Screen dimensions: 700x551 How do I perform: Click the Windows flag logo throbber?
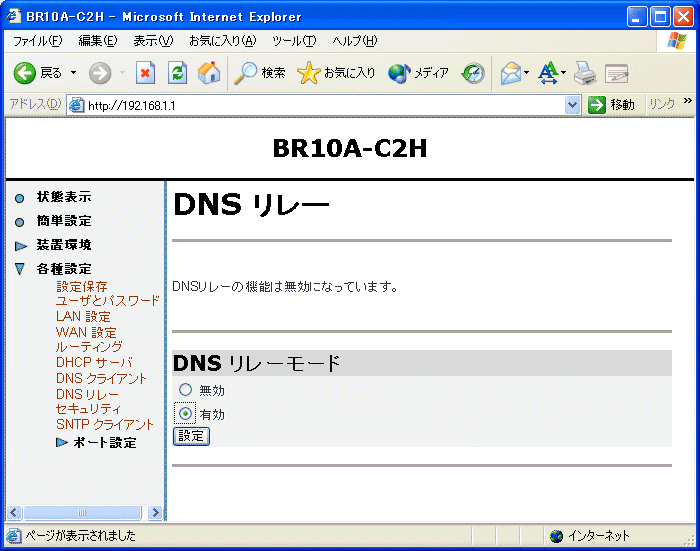pyautogui.click(x=676, y=41)
